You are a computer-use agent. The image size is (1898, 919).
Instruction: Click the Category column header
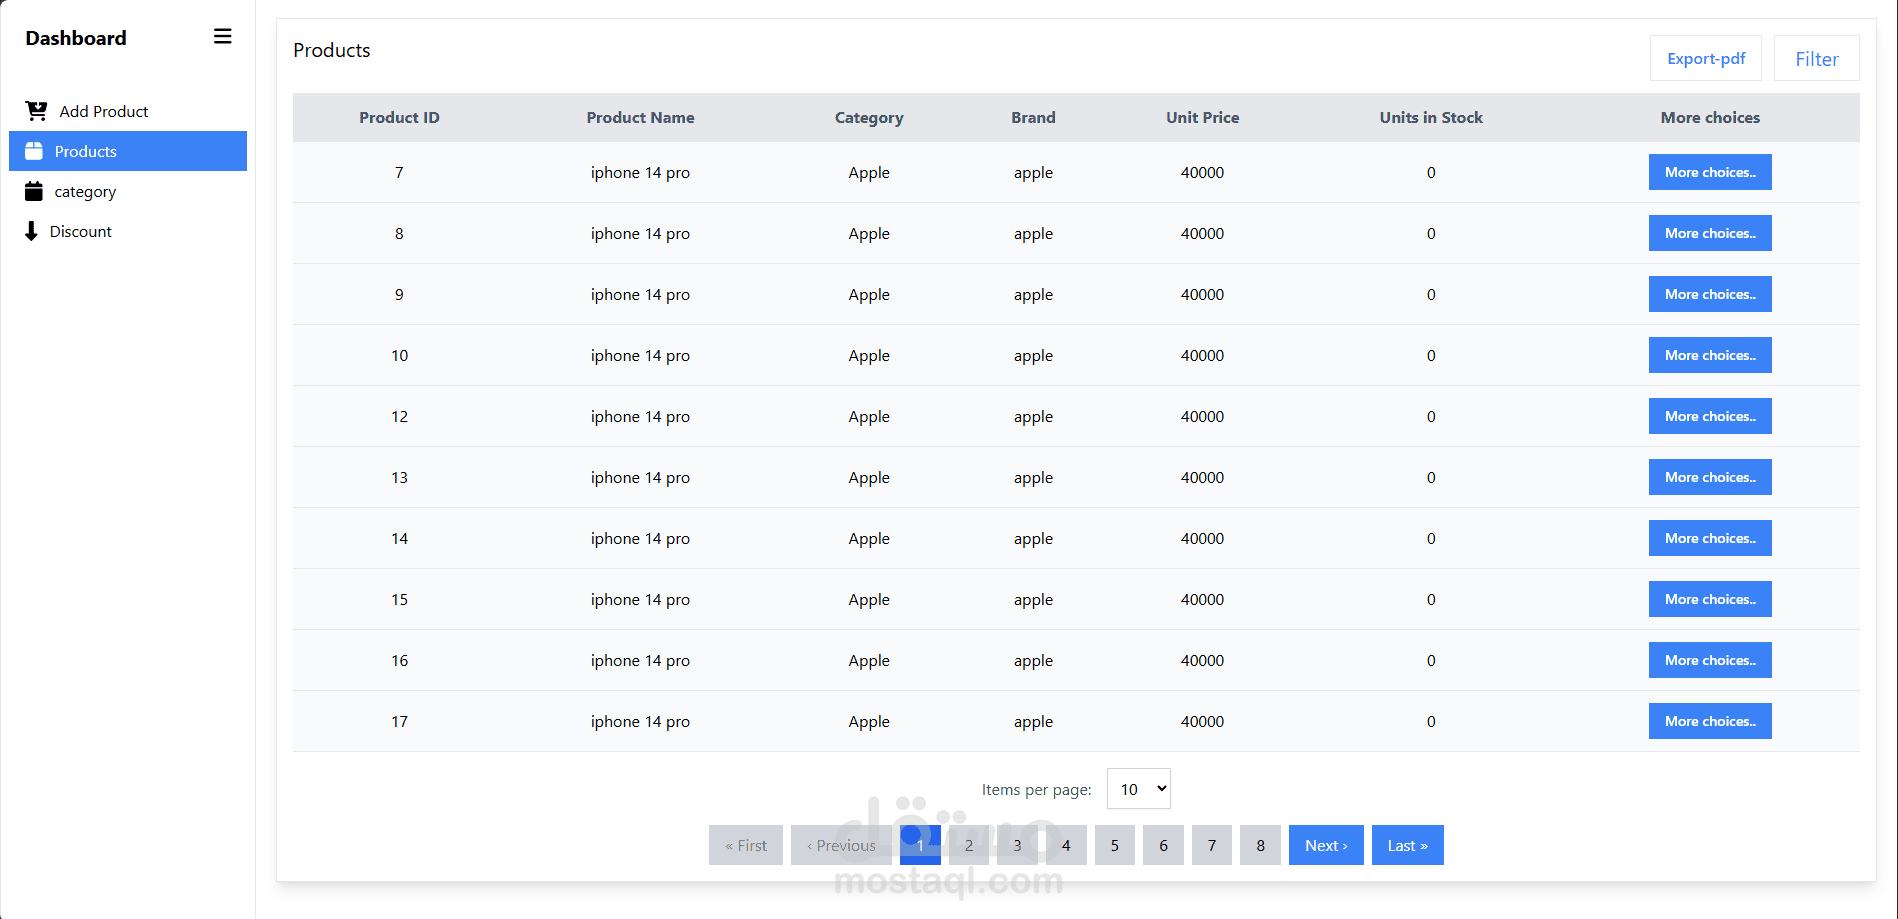pyautogui.click(x=869, y=118)
